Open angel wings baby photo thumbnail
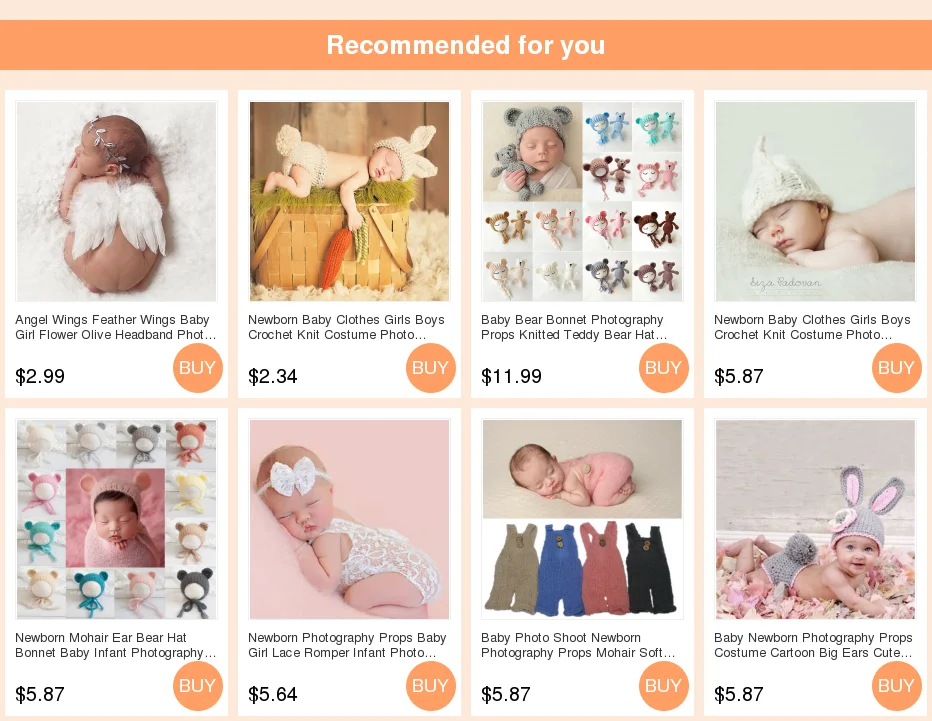932x721 pixels. pyautogui.click(x=116, y=201)
